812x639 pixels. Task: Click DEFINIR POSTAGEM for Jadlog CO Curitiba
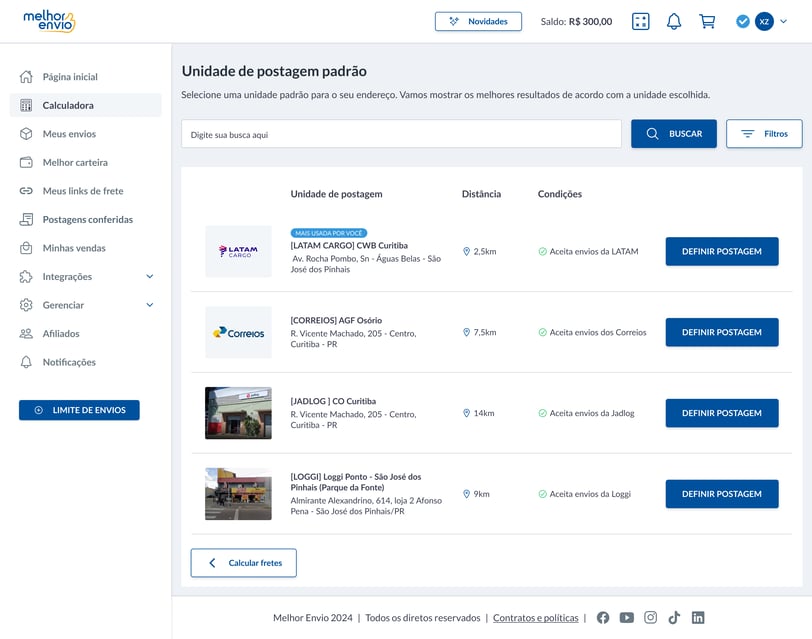(x=722, y=413)
